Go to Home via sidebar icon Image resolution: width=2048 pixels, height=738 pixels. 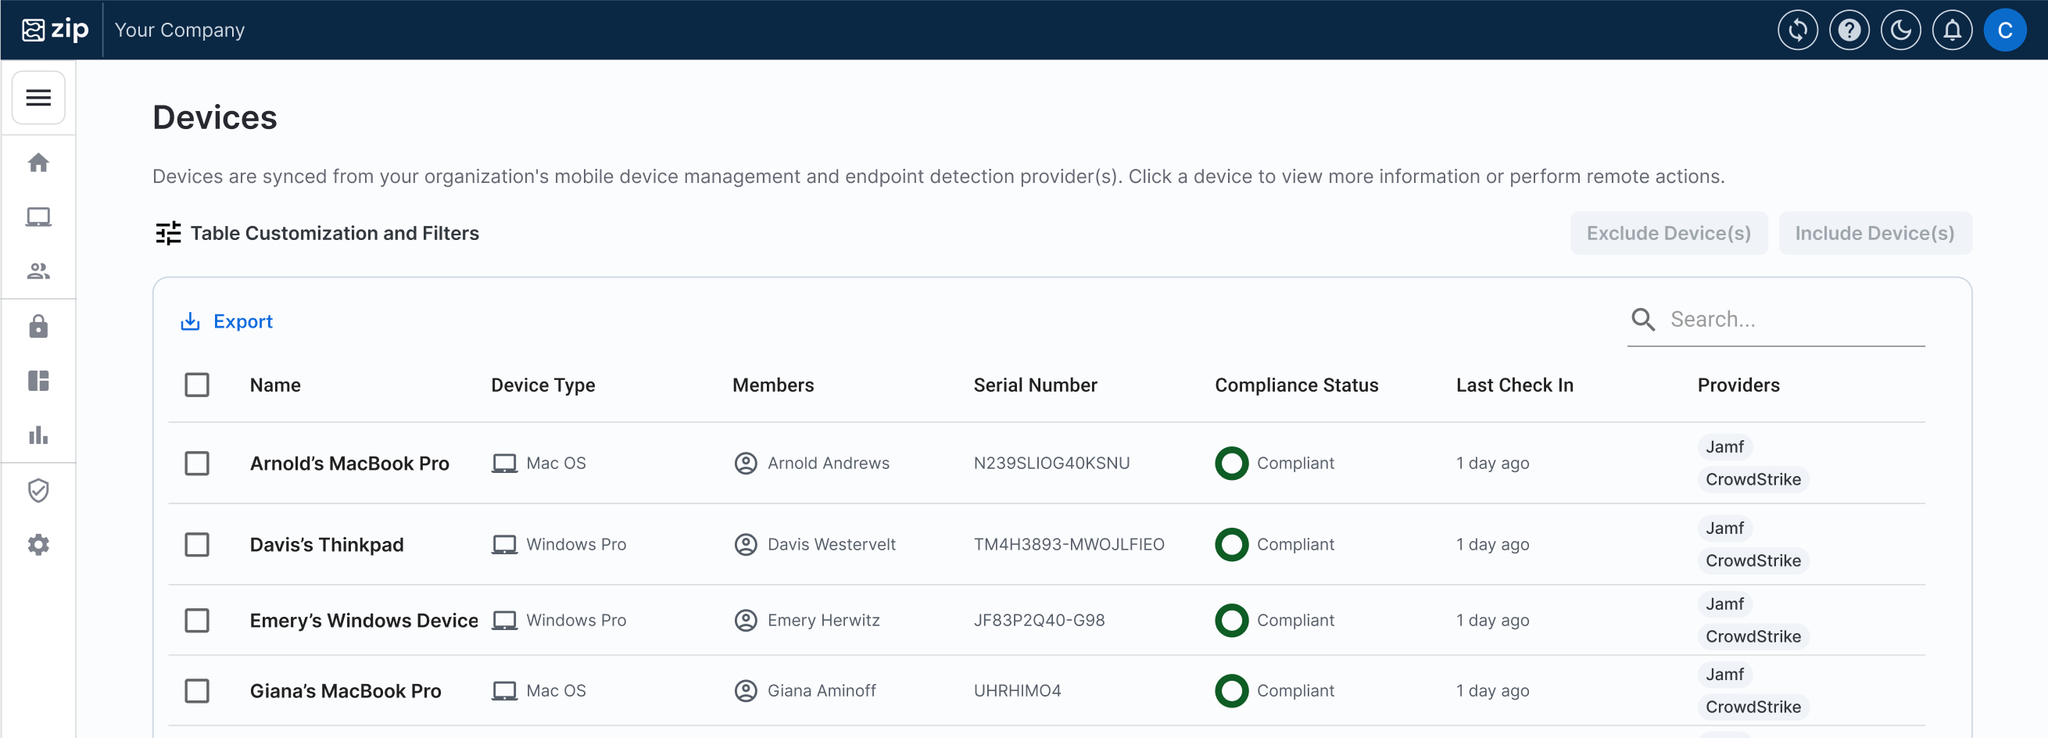(38, 163)
